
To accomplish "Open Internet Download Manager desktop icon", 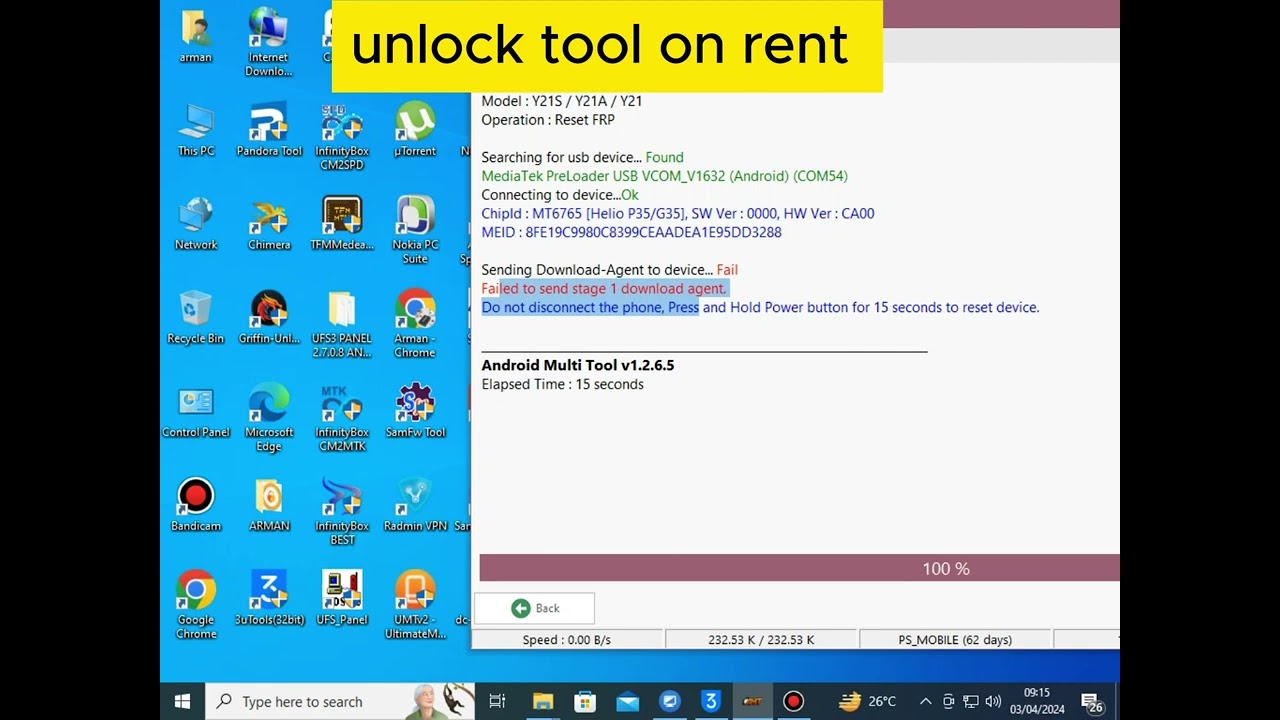I will (x=268, y=42).
